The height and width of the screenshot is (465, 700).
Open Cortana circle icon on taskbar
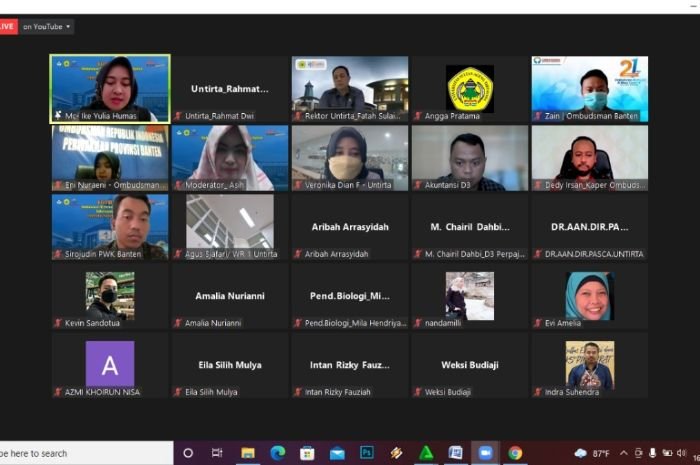187,453
